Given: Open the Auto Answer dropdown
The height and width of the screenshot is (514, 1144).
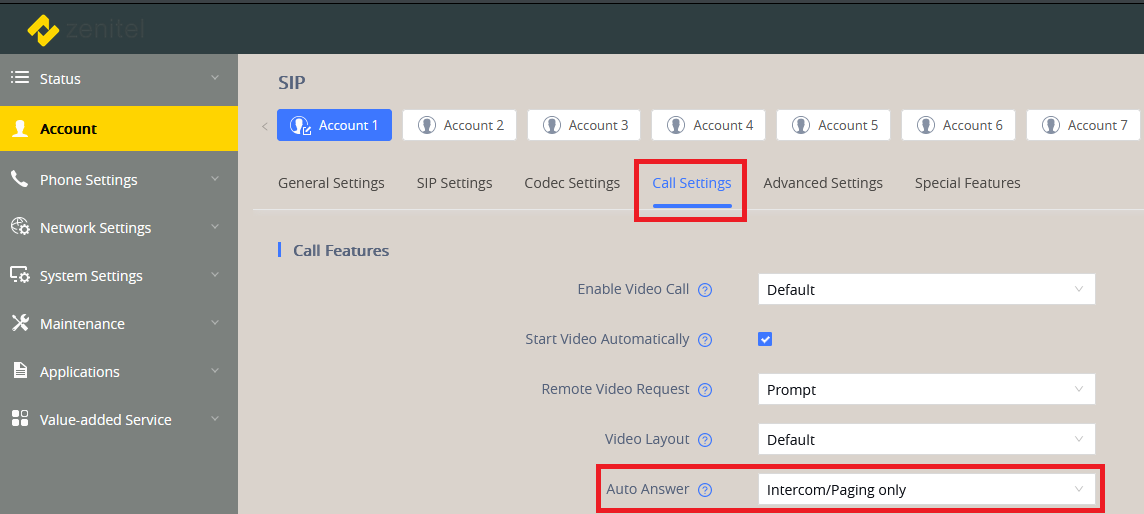Looking at the screenshot, I should [926, 489].
